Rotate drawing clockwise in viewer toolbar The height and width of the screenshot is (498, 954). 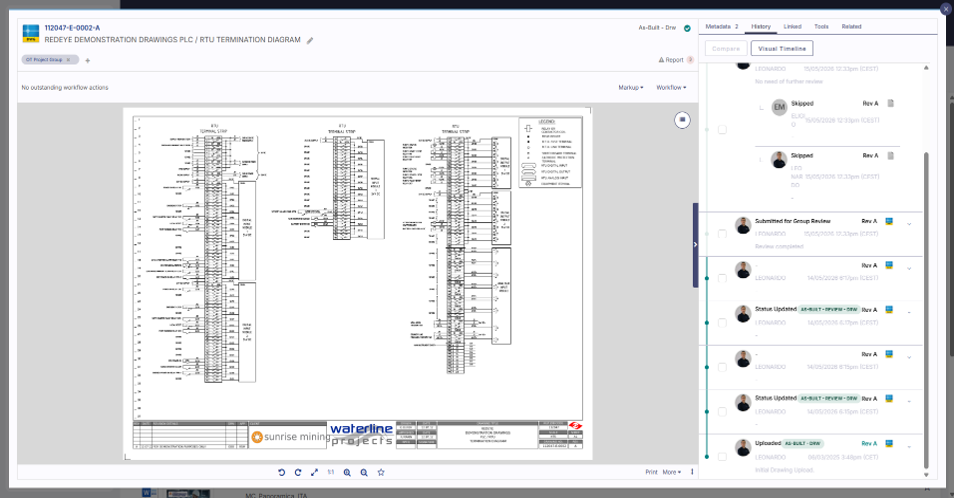click(x=298, y=472)
